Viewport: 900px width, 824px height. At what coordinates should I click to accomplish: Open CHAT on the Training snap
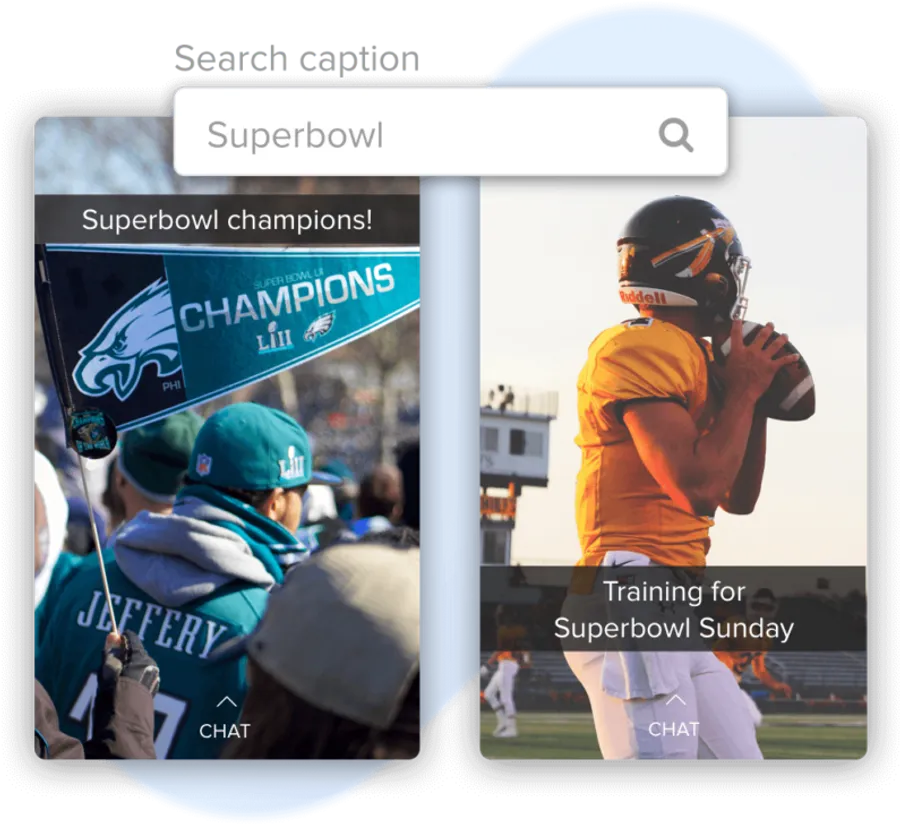click(674, 729)
